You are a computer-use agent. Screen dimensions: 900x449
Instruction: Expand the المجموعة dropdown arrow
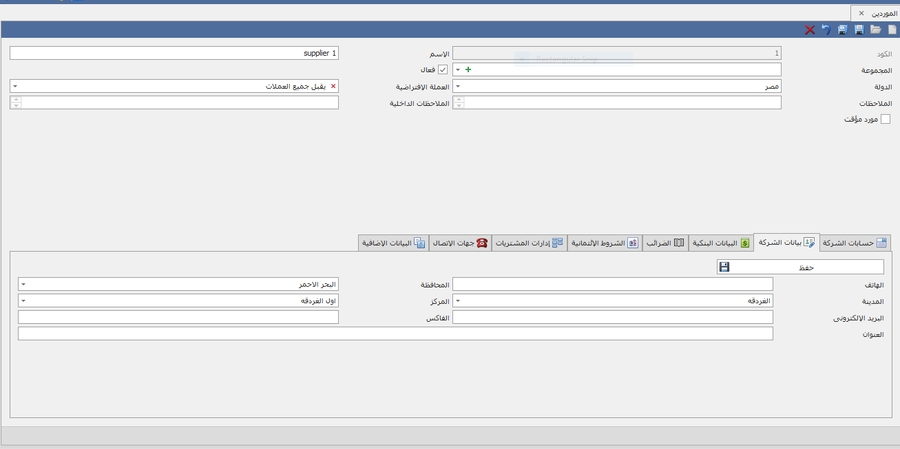point(458,70)
